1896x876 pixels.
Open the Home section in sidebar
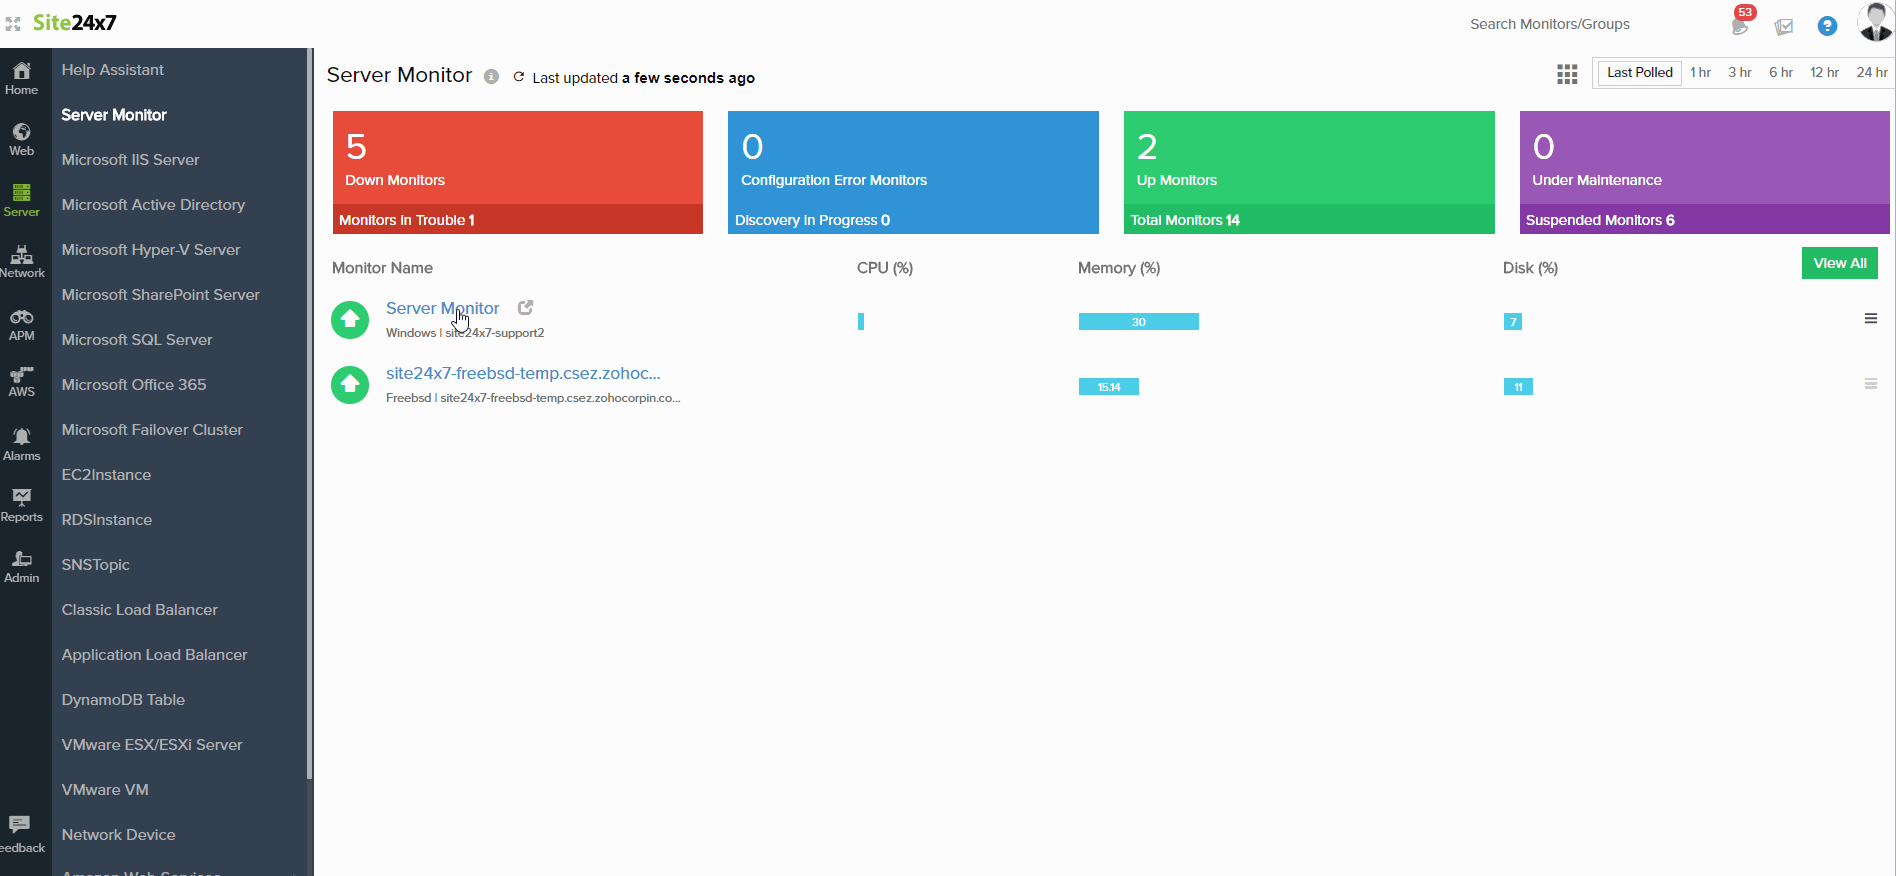21,78
